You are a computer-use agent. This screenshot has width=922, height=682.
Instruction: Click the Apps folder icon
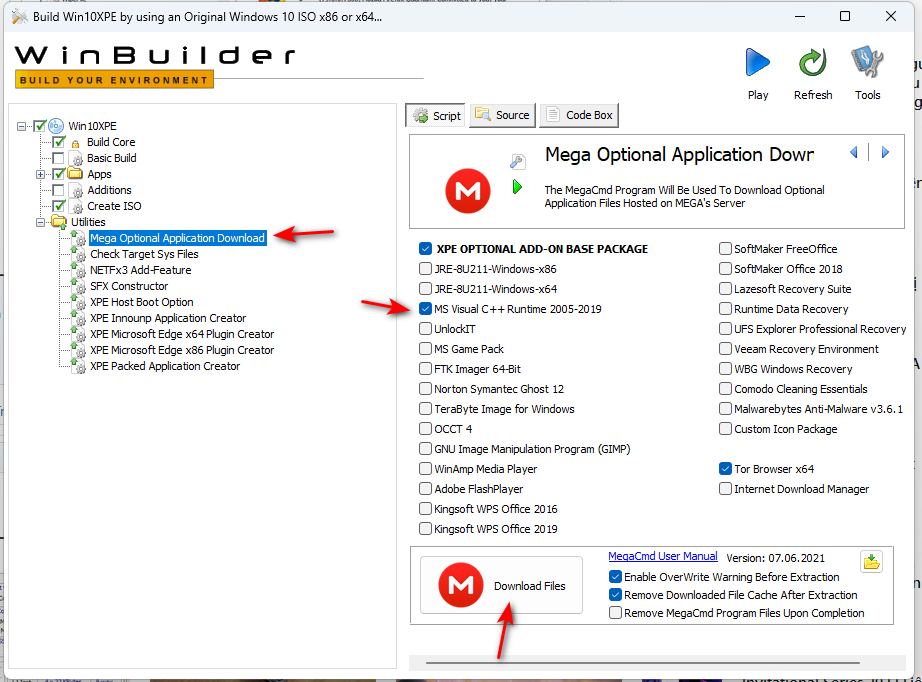[x=75, y=173]
